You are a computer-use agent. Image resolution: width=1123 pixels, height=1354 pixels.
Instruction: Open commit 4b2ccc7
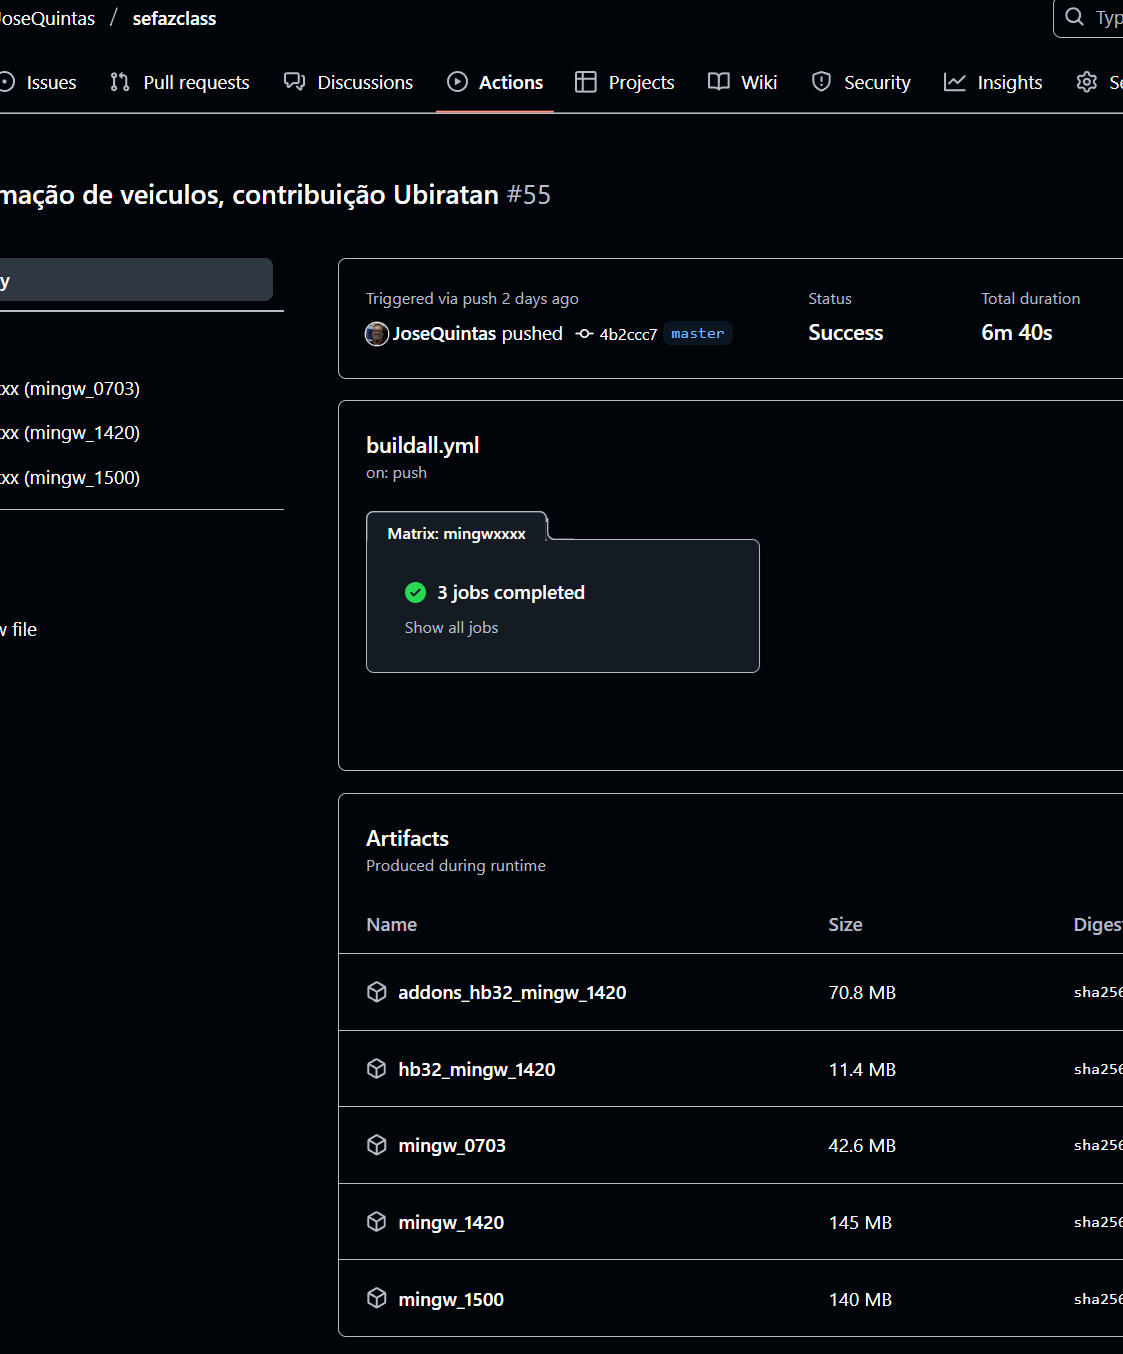628,334
